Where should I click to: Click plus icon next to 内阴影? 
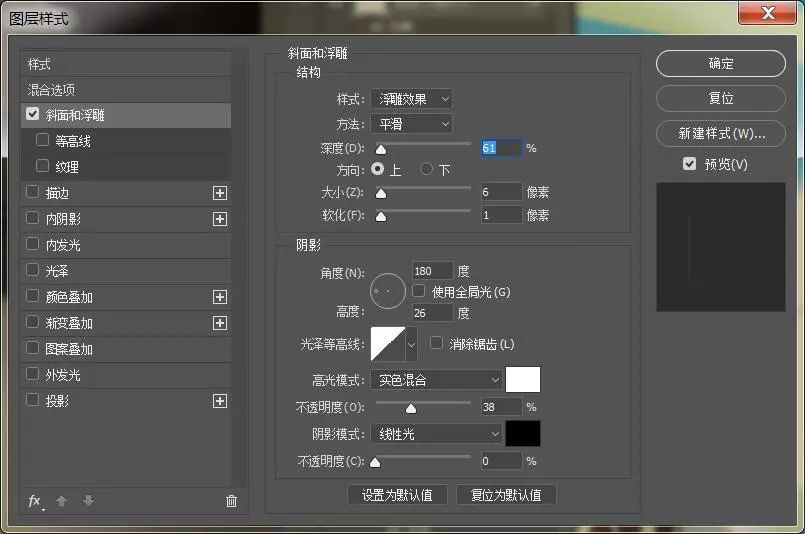coord(220,219)
